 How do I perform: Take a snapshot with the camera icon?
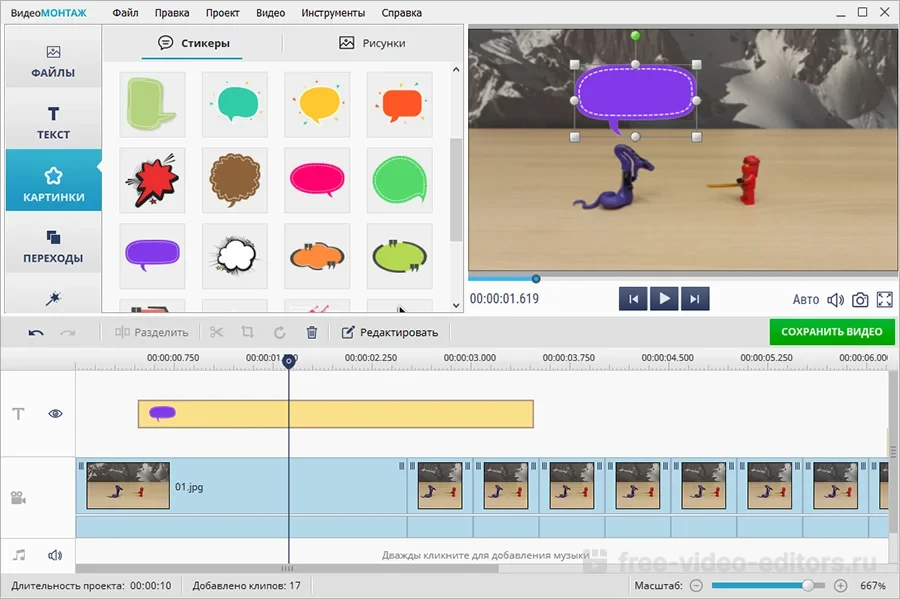860,299
